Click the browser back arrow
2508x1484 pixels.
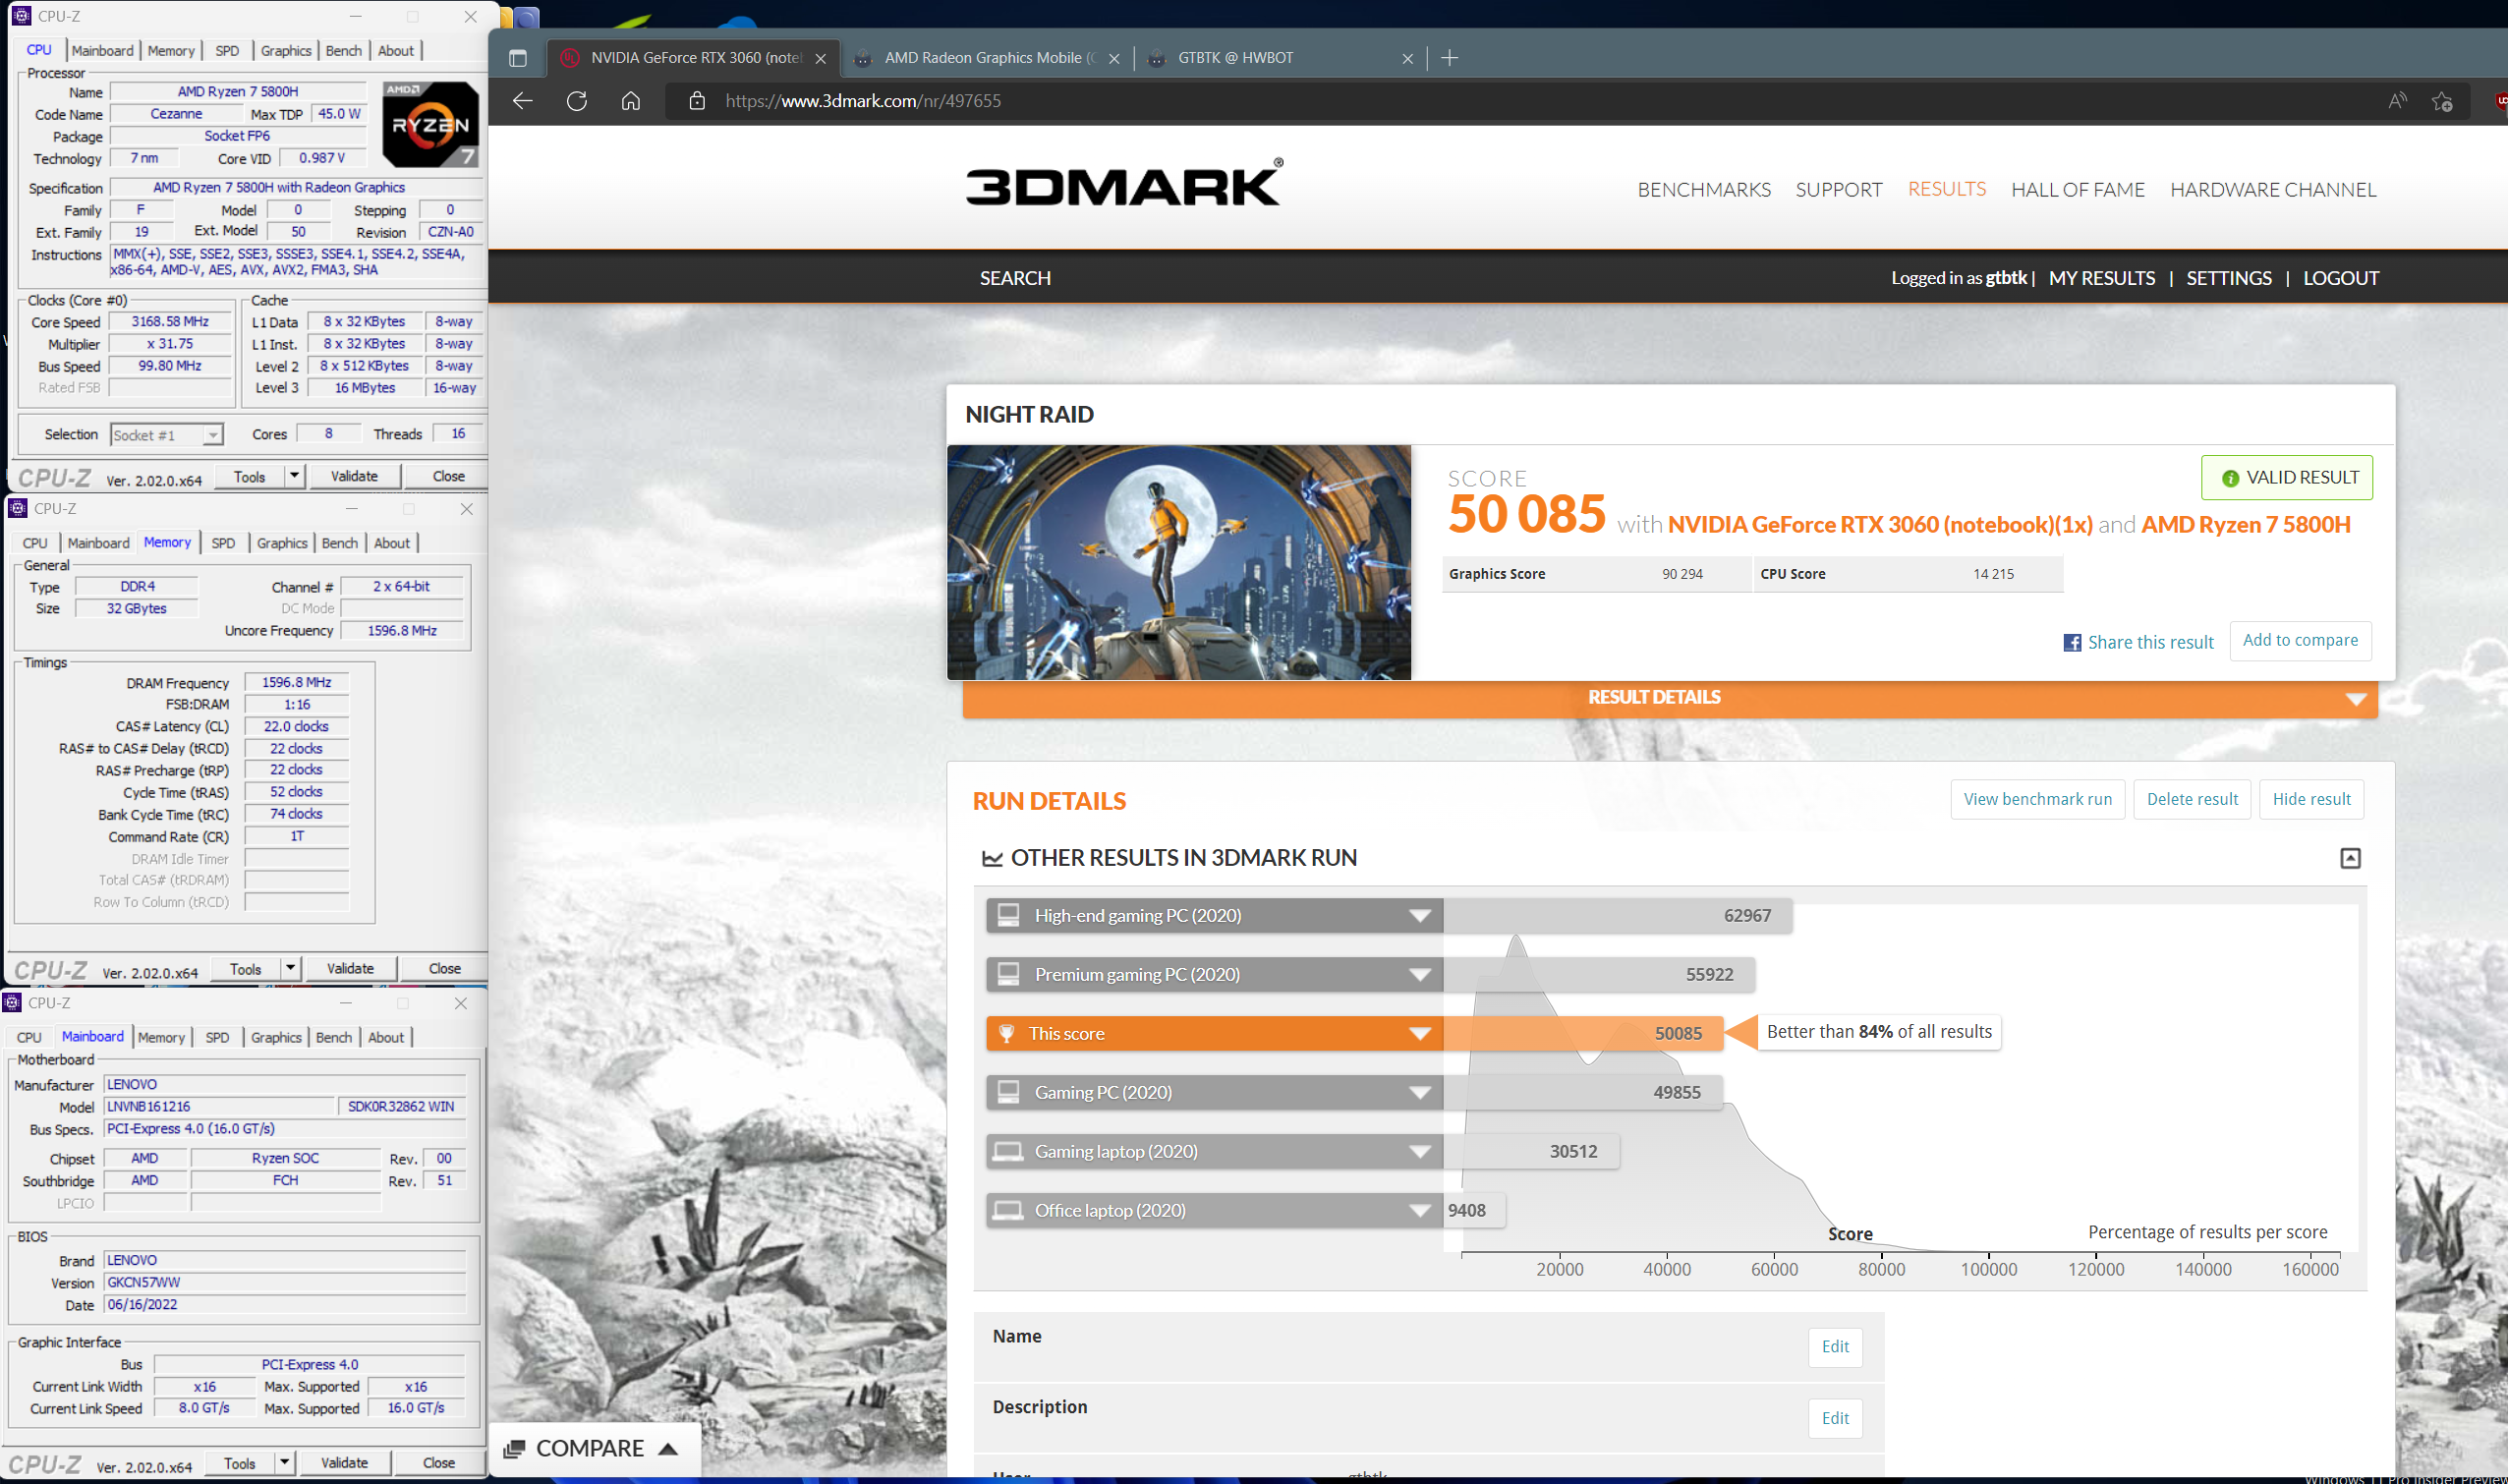click(522, 100)
